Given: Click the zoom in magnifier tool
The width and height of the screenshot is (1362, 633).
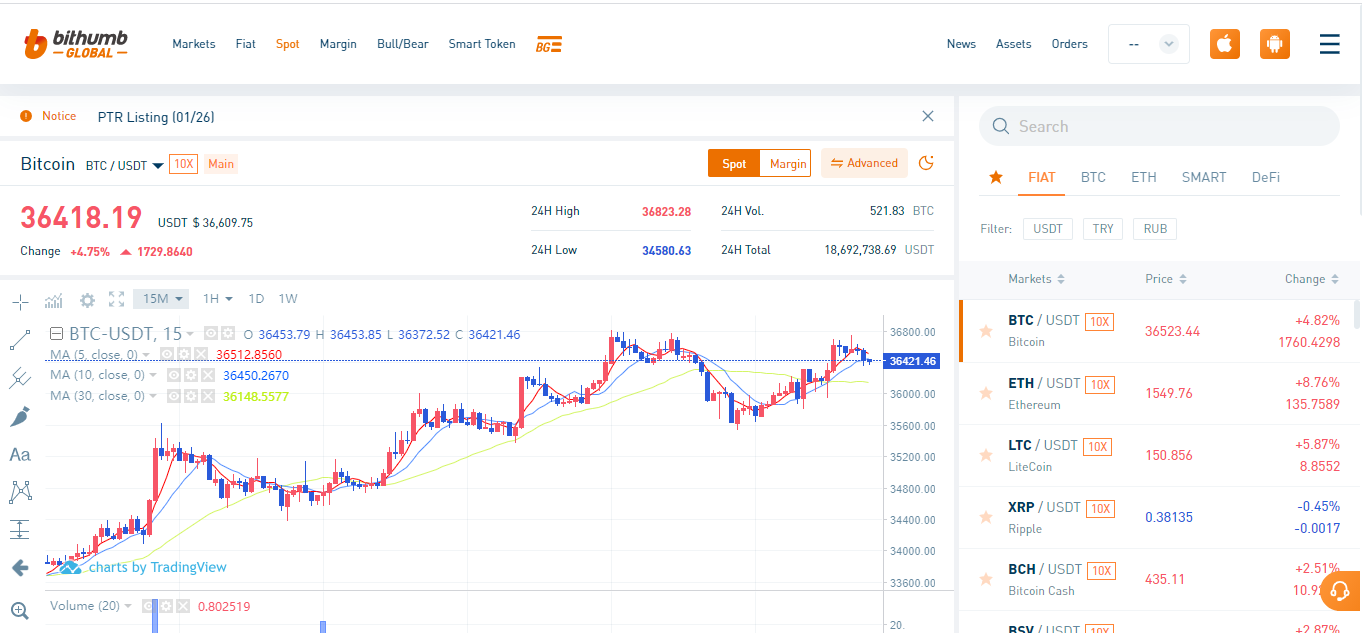Looking at the screenshot, I should [x=20, y=610].
